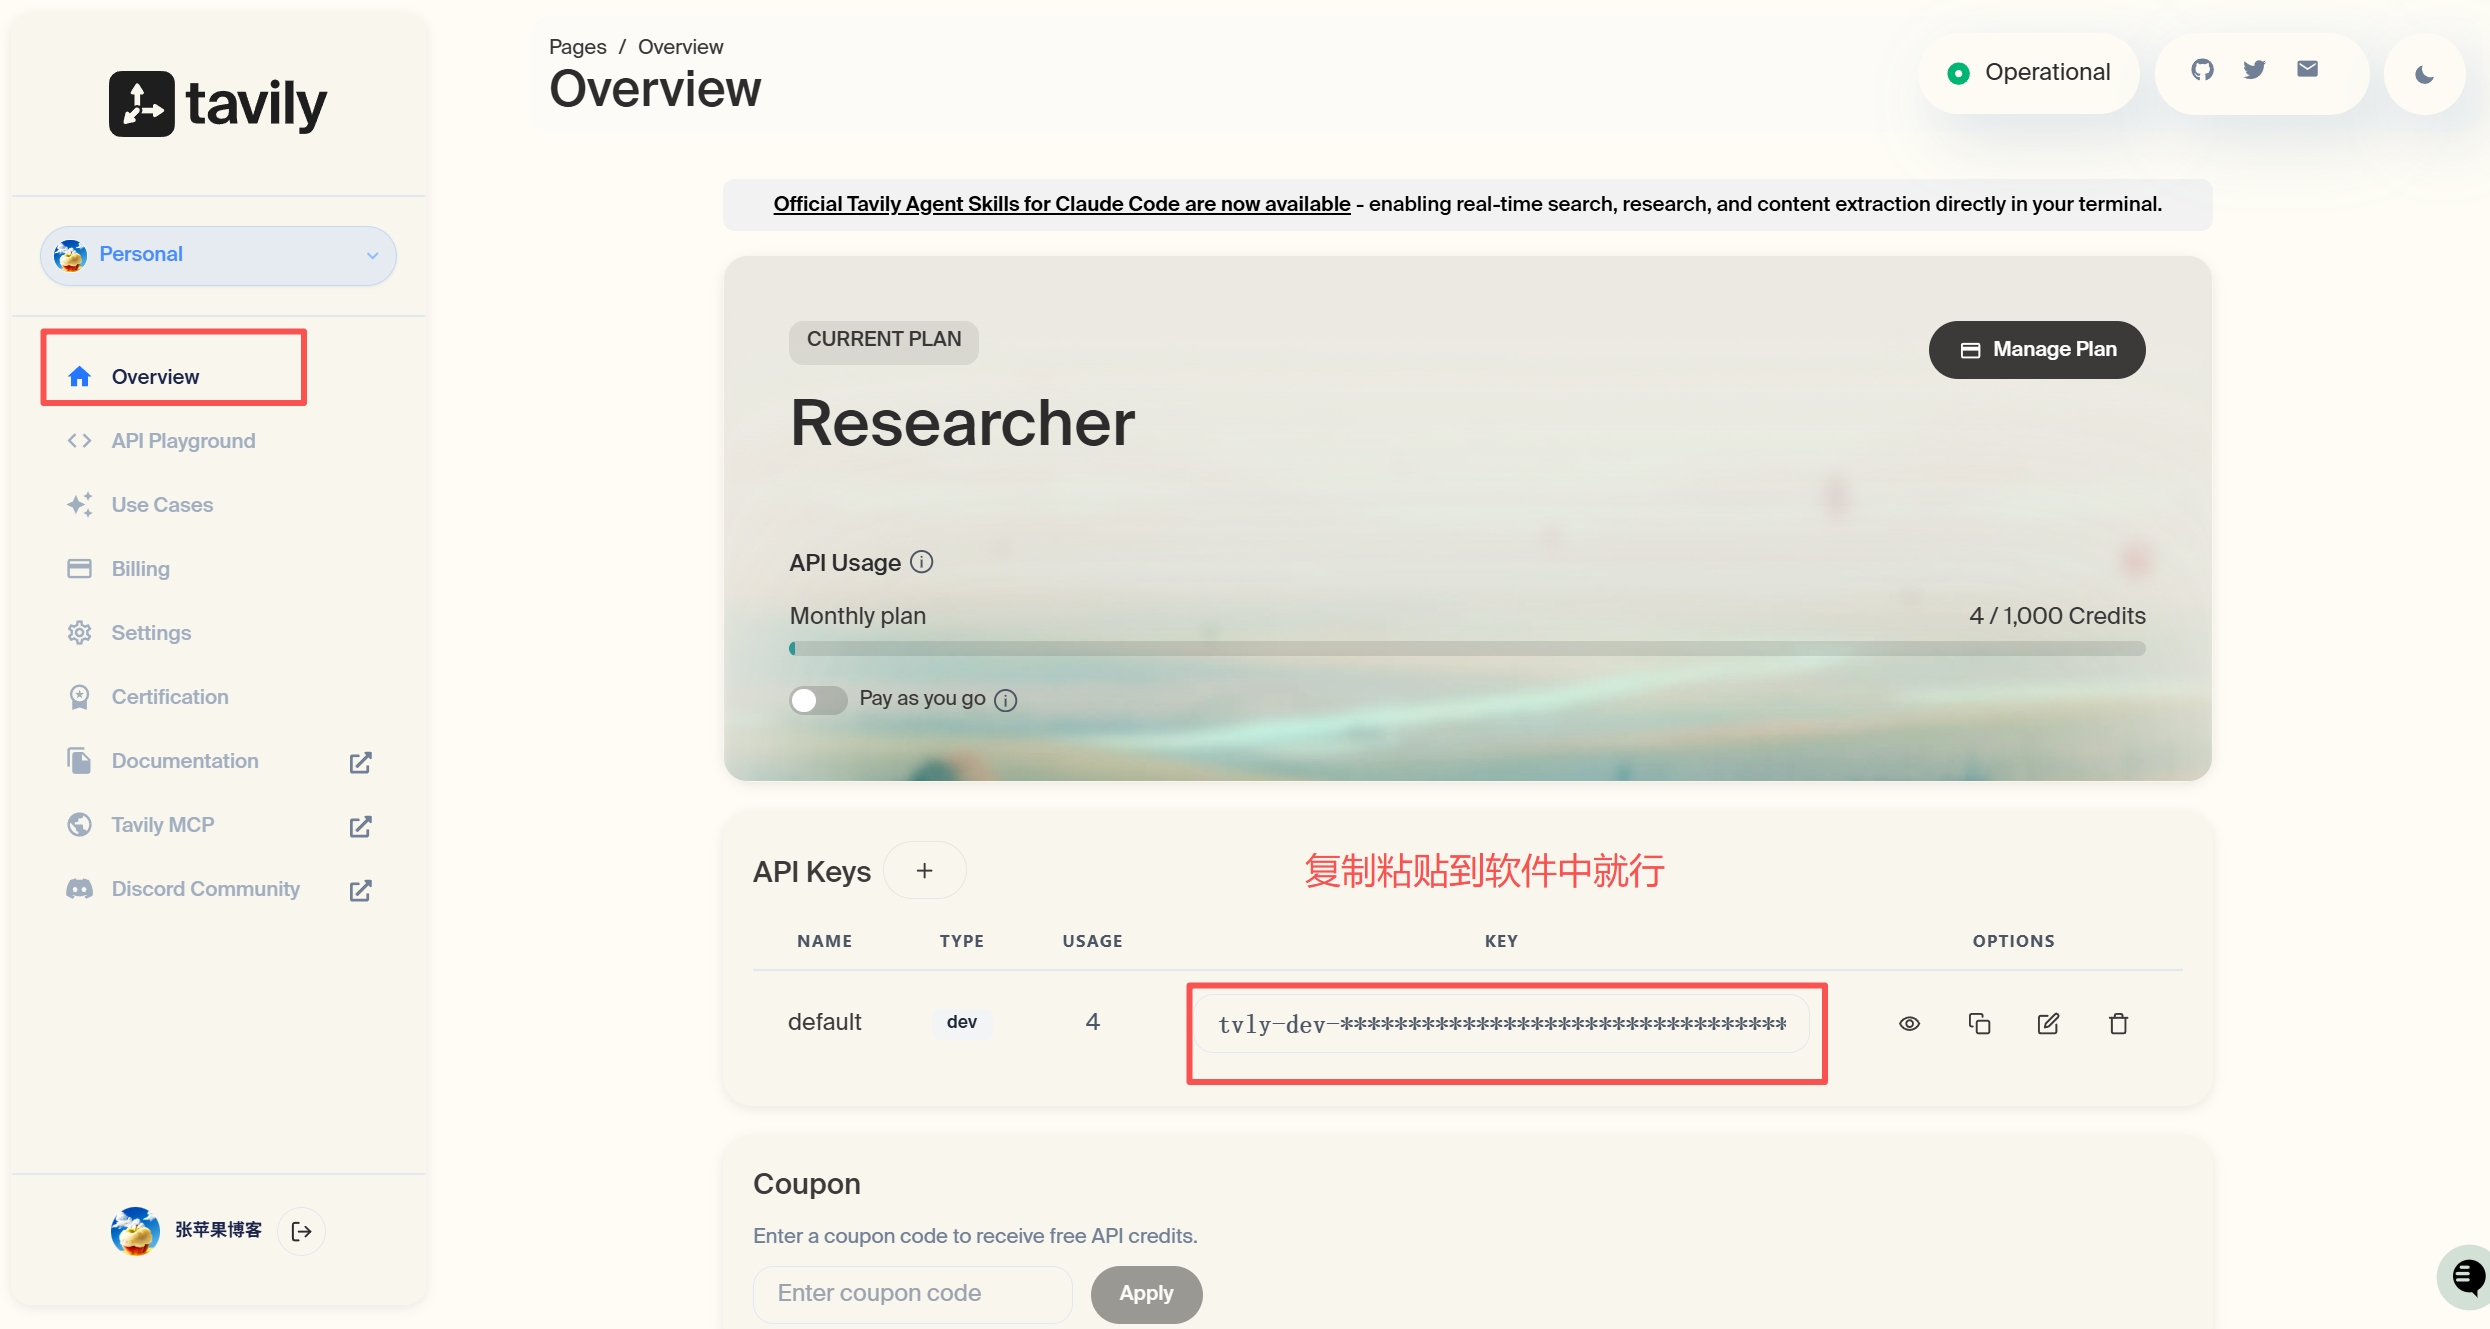Image resolution: width=2490 pixels, height=1329 pixels.
Task: Open the chat support widget
Action: coord(2465,1277)
